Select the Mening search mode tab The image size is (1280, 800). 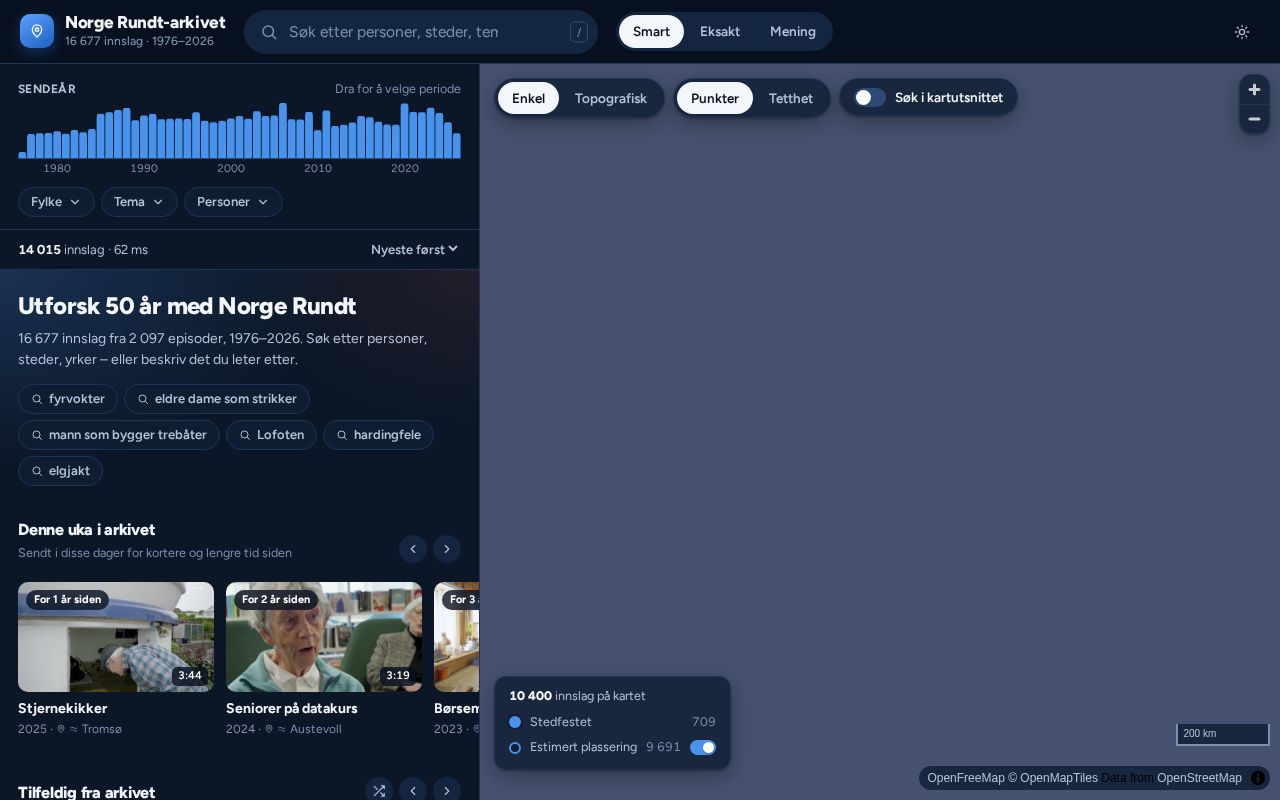(793, 32)
